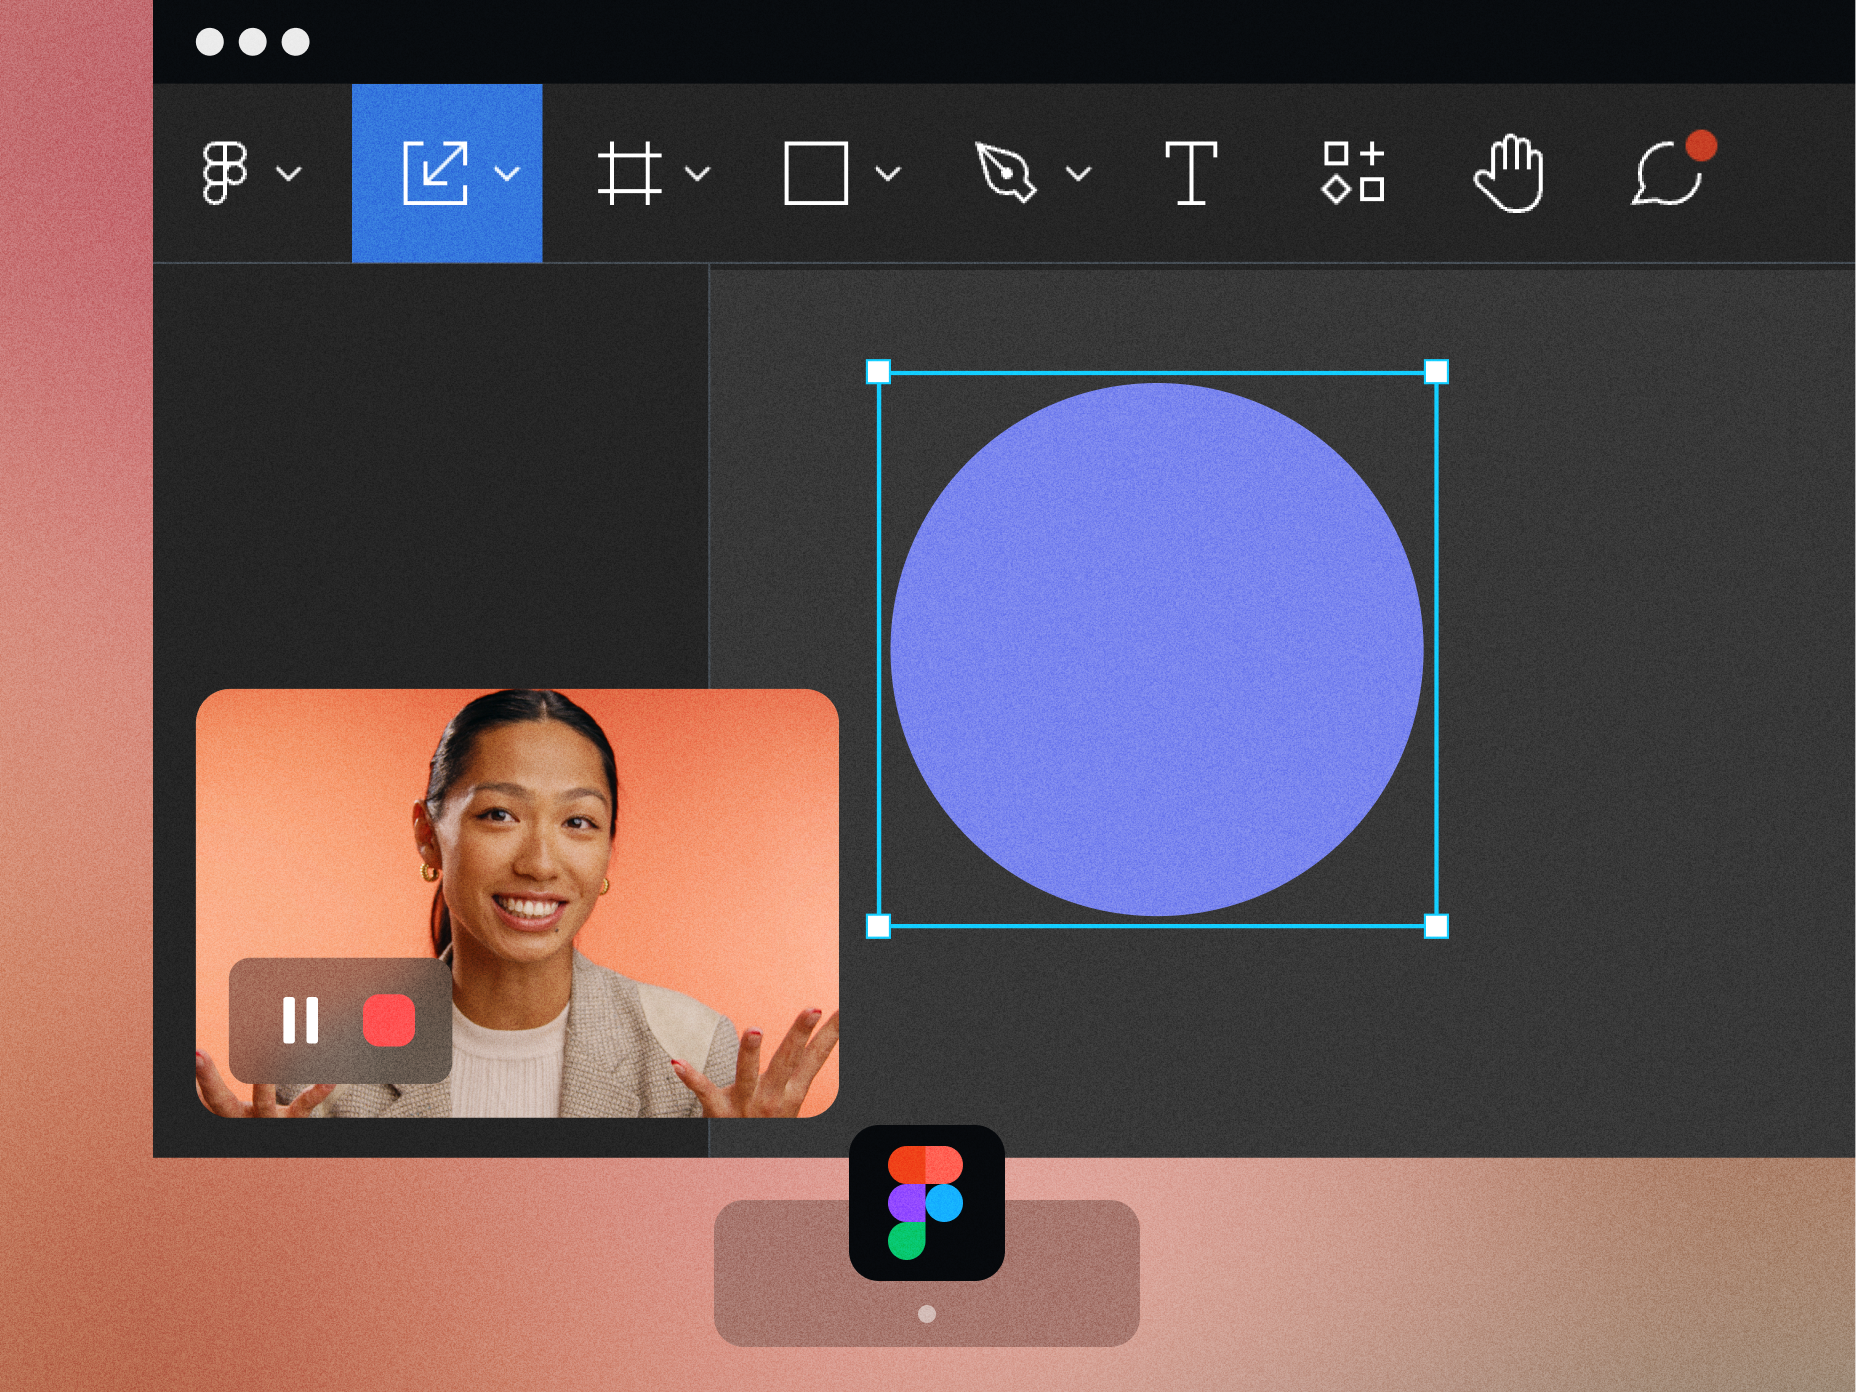
Task: Open the Comments tool with notification
Action: (x=1667, y=173)
